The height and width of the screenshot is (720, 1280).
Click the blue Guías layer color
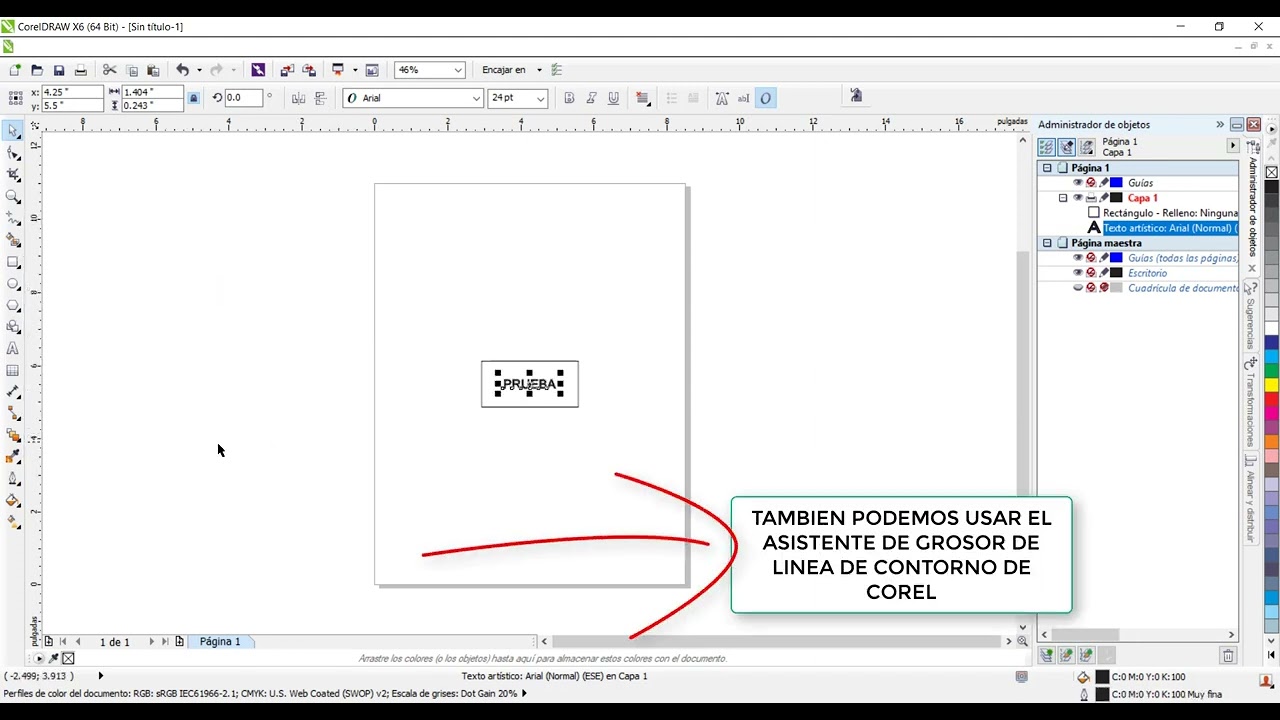tap(1116, 183)
